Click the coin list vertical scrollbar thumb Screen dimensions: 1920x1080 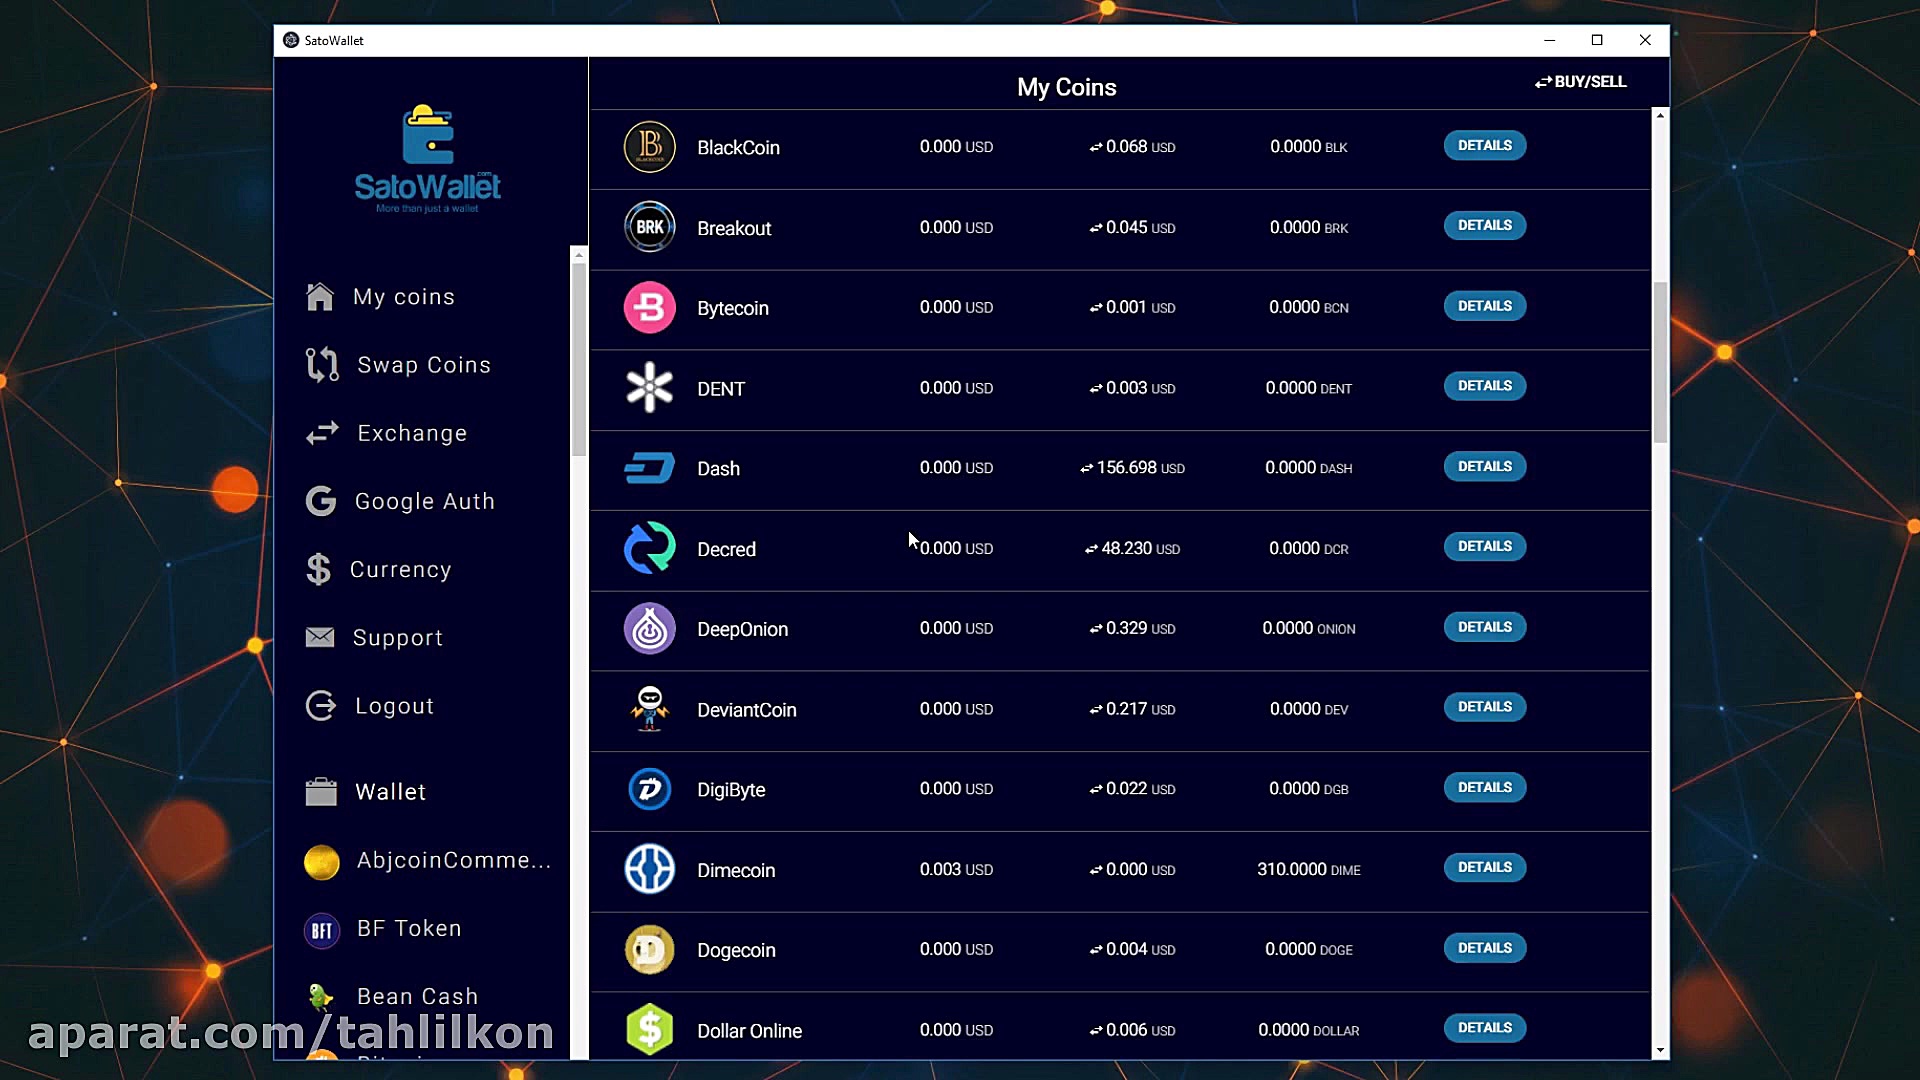1660,362
